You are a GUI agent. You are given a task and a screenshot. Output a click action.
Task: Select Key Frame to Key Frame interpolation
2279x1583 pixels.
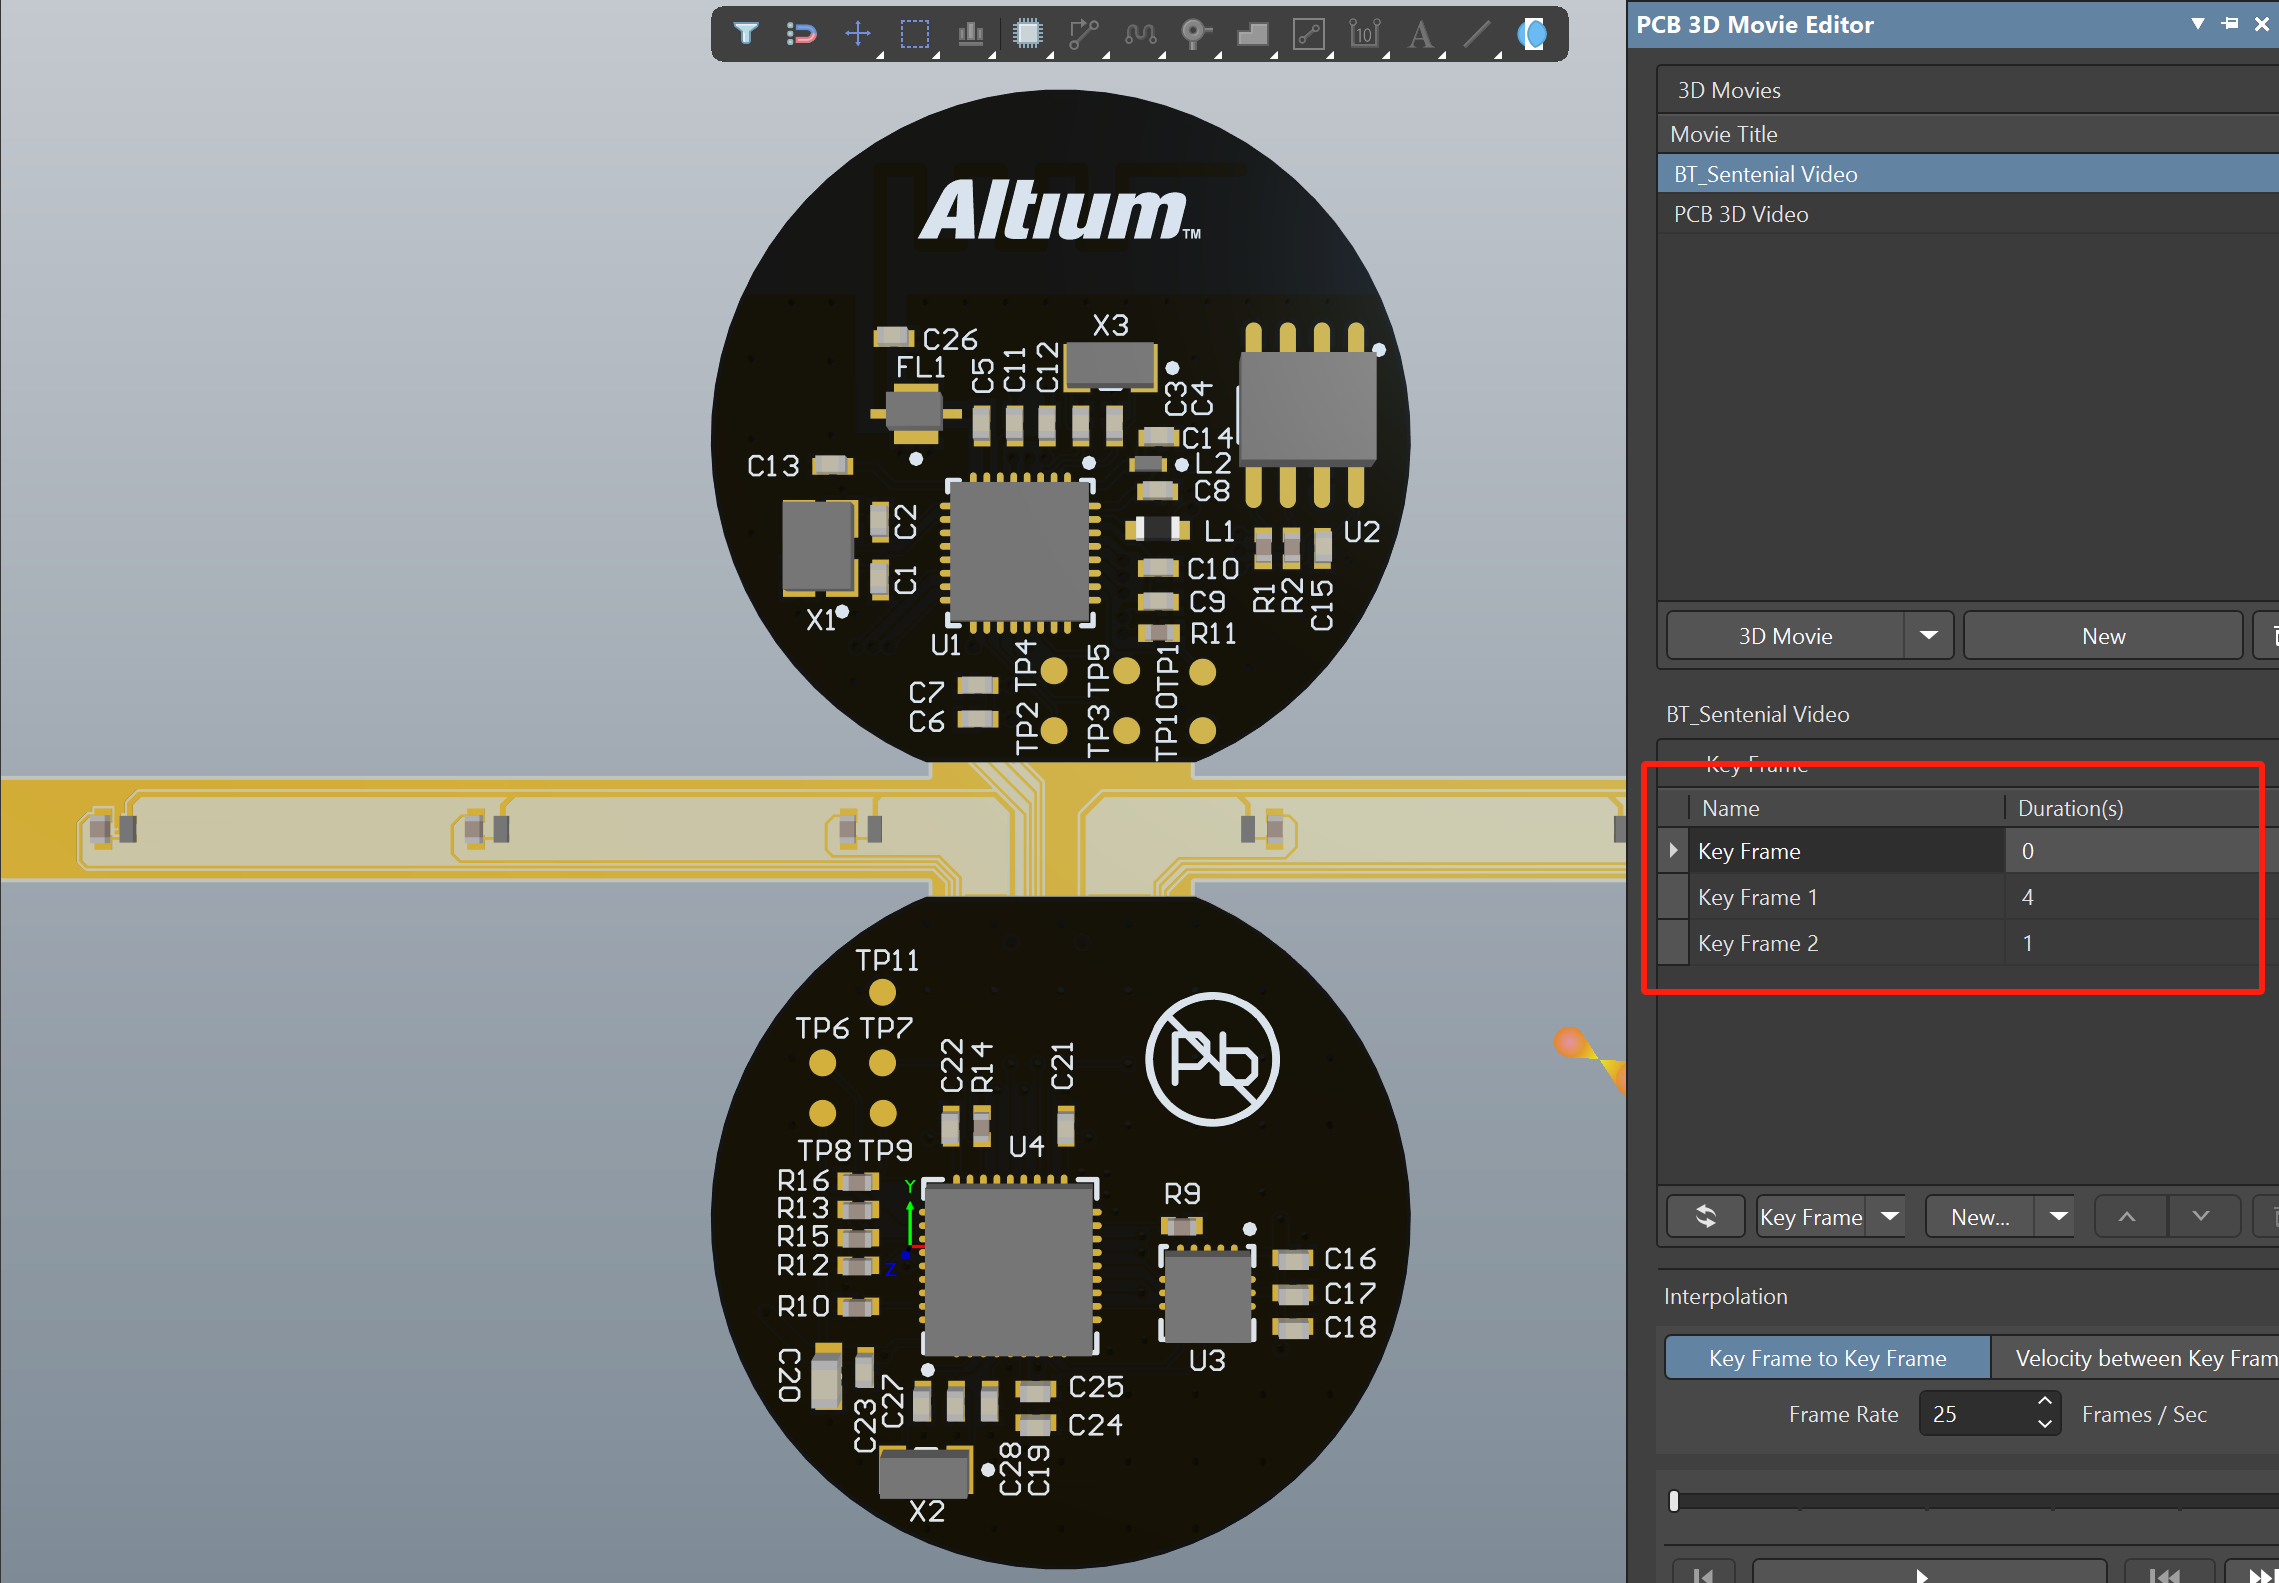pyautogui.click(x=1827, y=1358)
